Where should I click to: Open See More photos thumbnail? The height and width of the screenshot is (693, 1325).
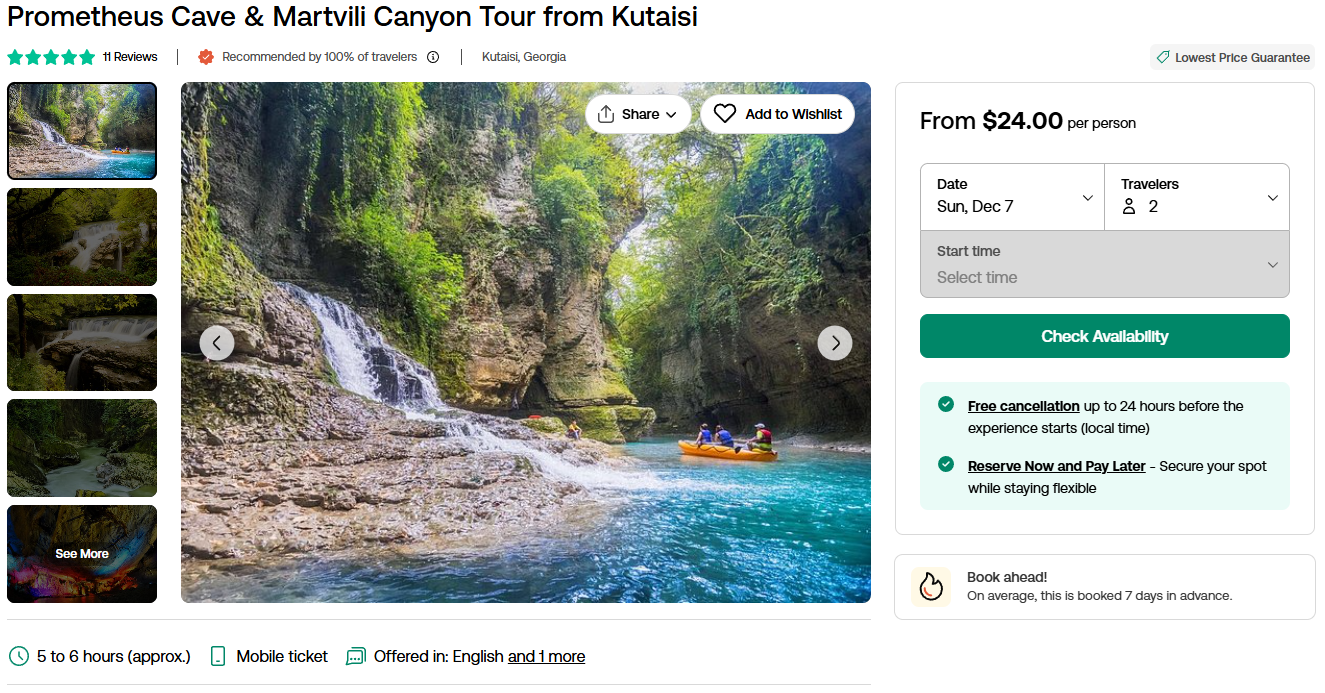click(82, 554)
